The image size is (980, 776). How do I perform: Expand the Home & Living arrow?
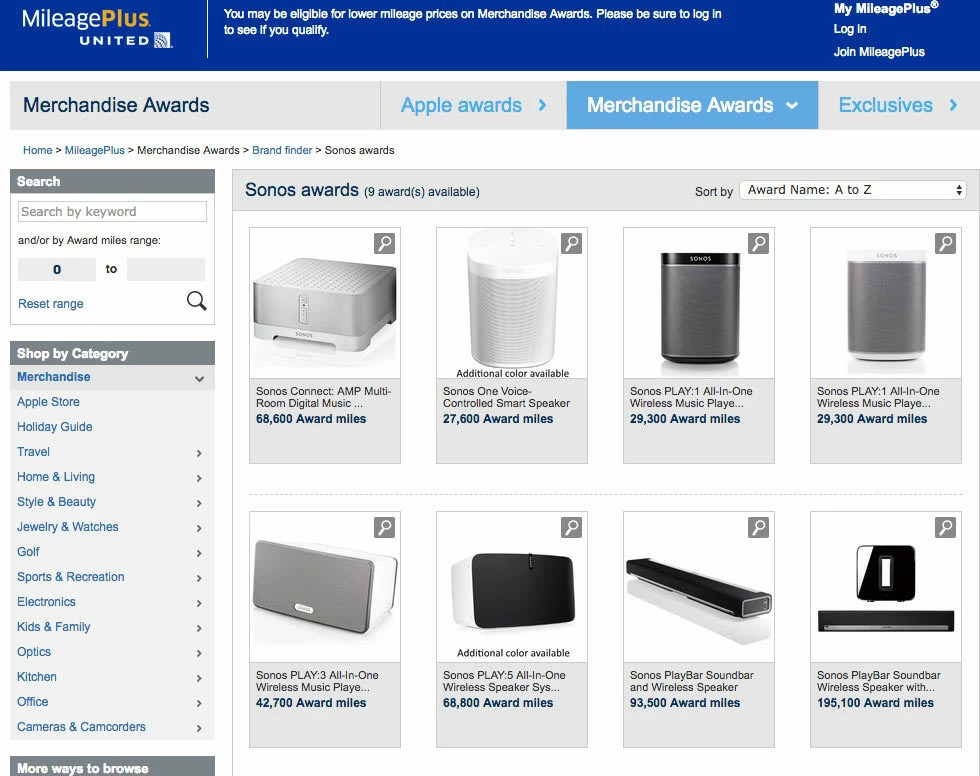click(x=199, y=478)
